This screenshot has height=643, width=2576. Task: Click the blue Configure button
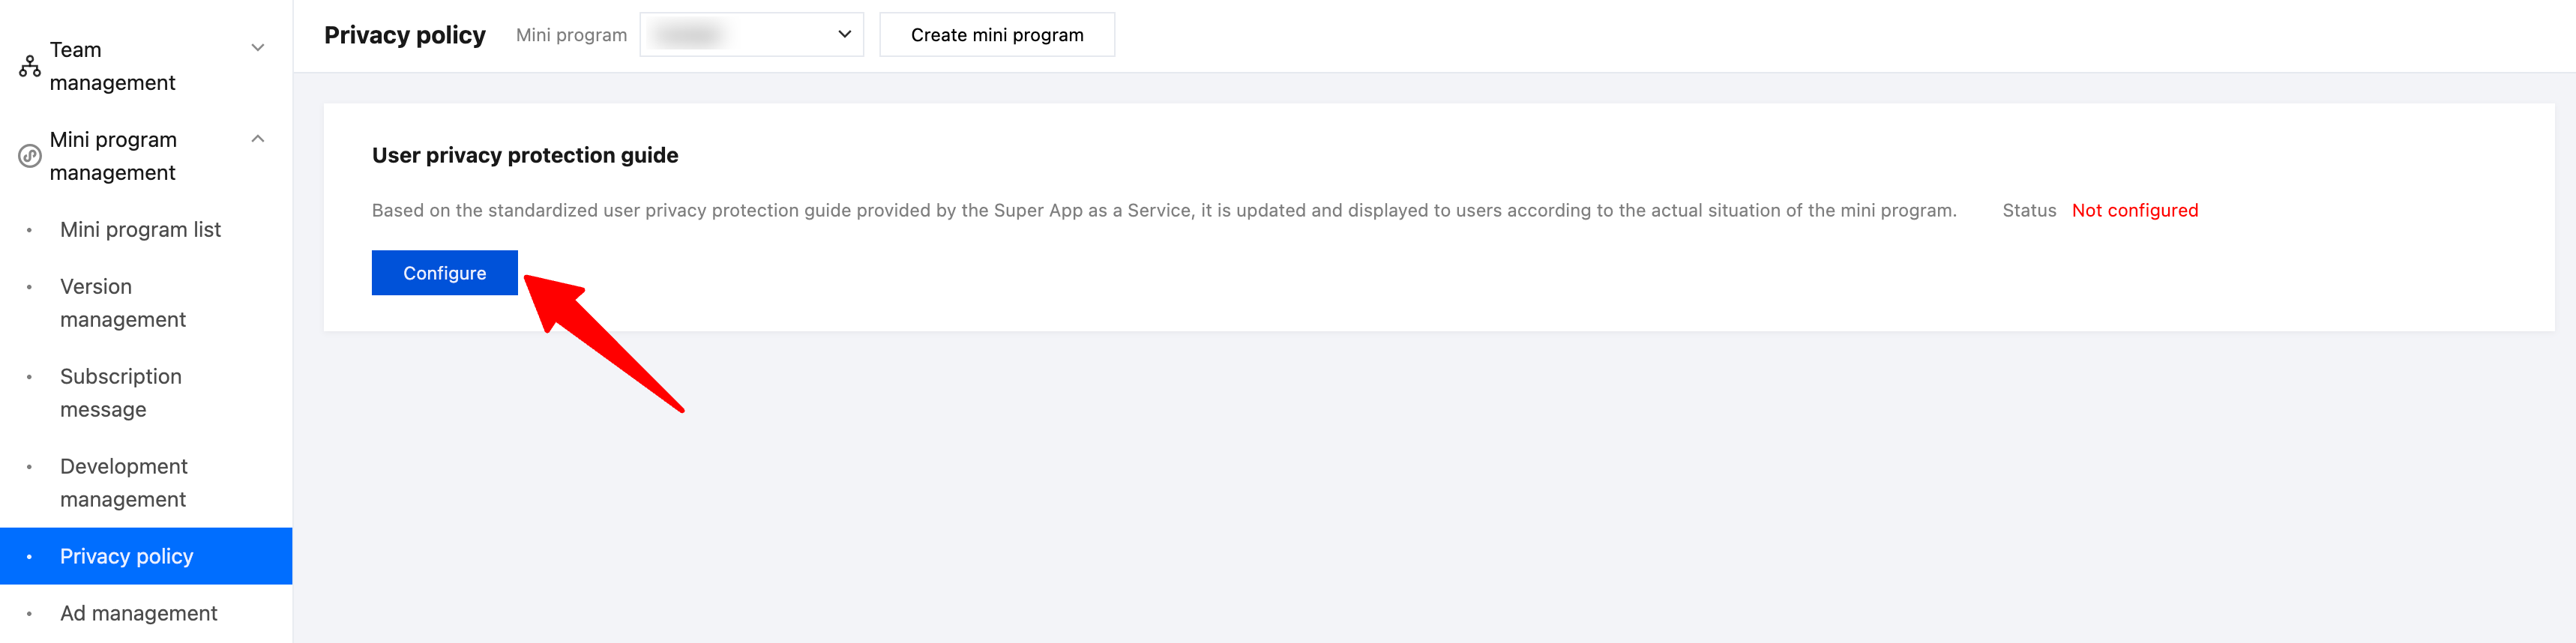444,273
